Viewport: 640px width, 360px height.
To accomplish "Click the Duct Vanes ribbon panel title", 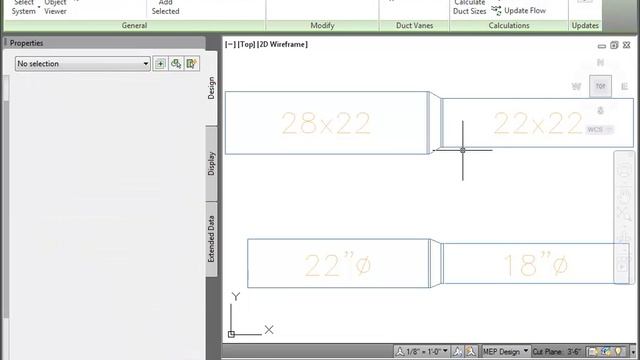I will click(x=414, y=25).
